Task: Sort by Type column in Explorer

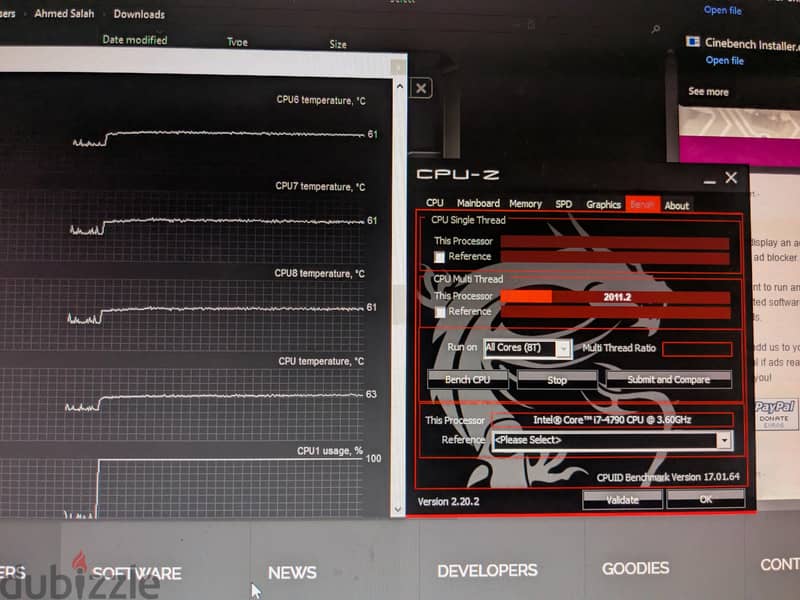Action: (237, 42)
